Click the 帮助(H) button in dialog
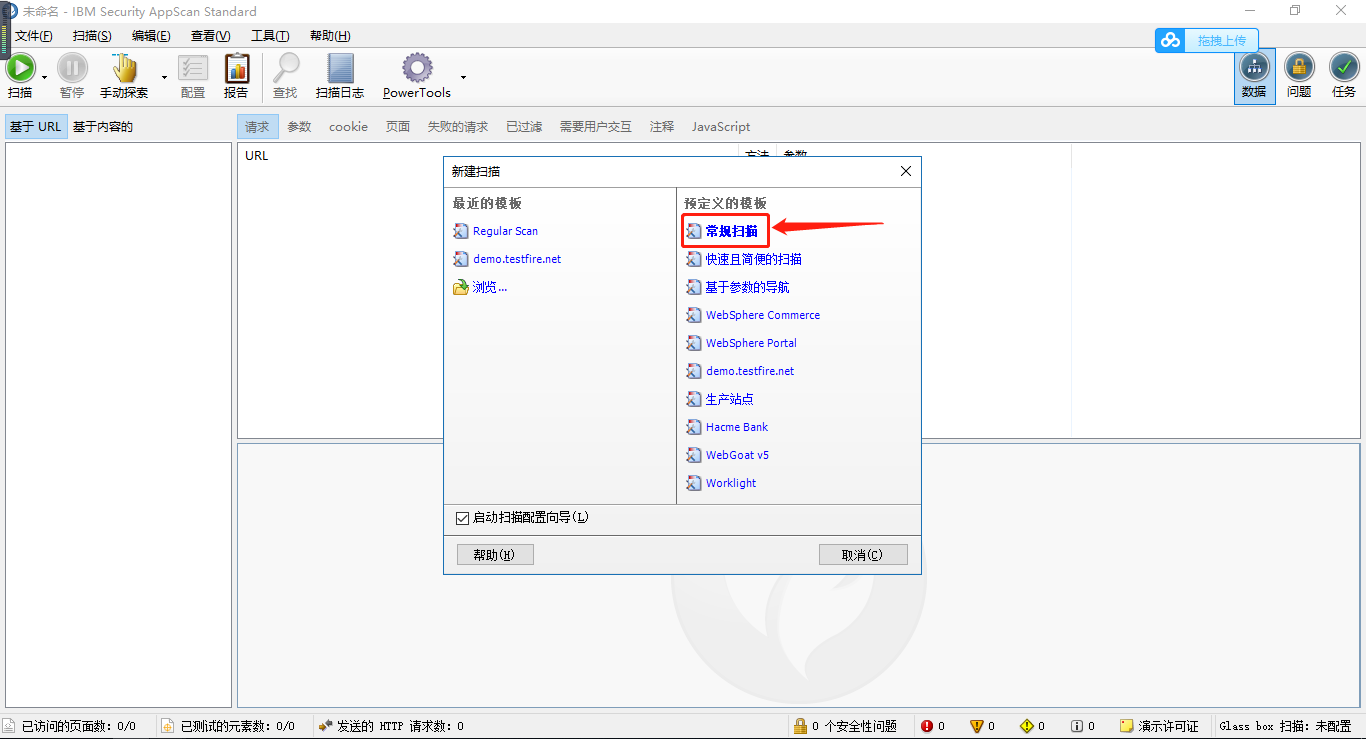Viewport: 1366px width, 739px height. pos(495,555)
